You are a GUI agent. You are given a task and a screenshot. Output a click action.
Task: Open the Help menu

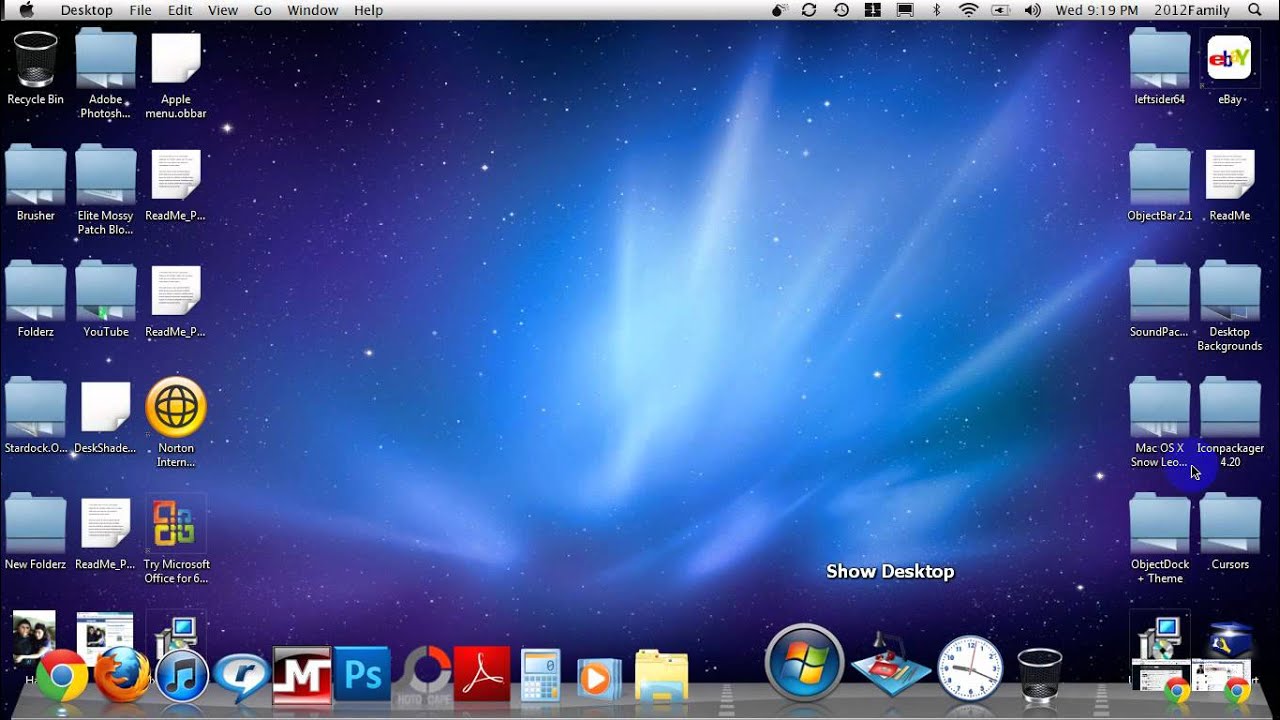tap(369, 10)
